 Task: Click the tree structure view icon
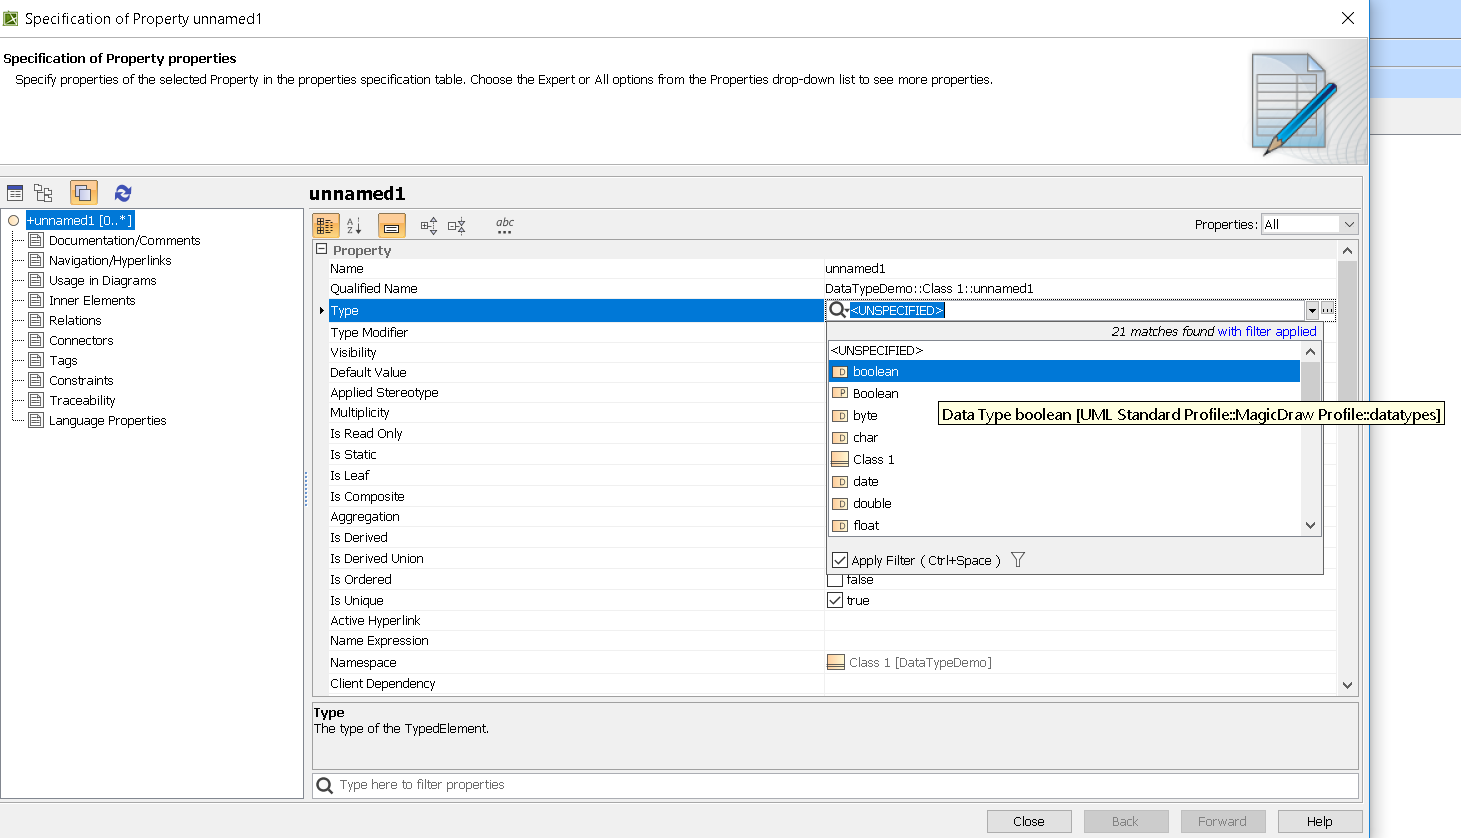[x=43, y=193]
